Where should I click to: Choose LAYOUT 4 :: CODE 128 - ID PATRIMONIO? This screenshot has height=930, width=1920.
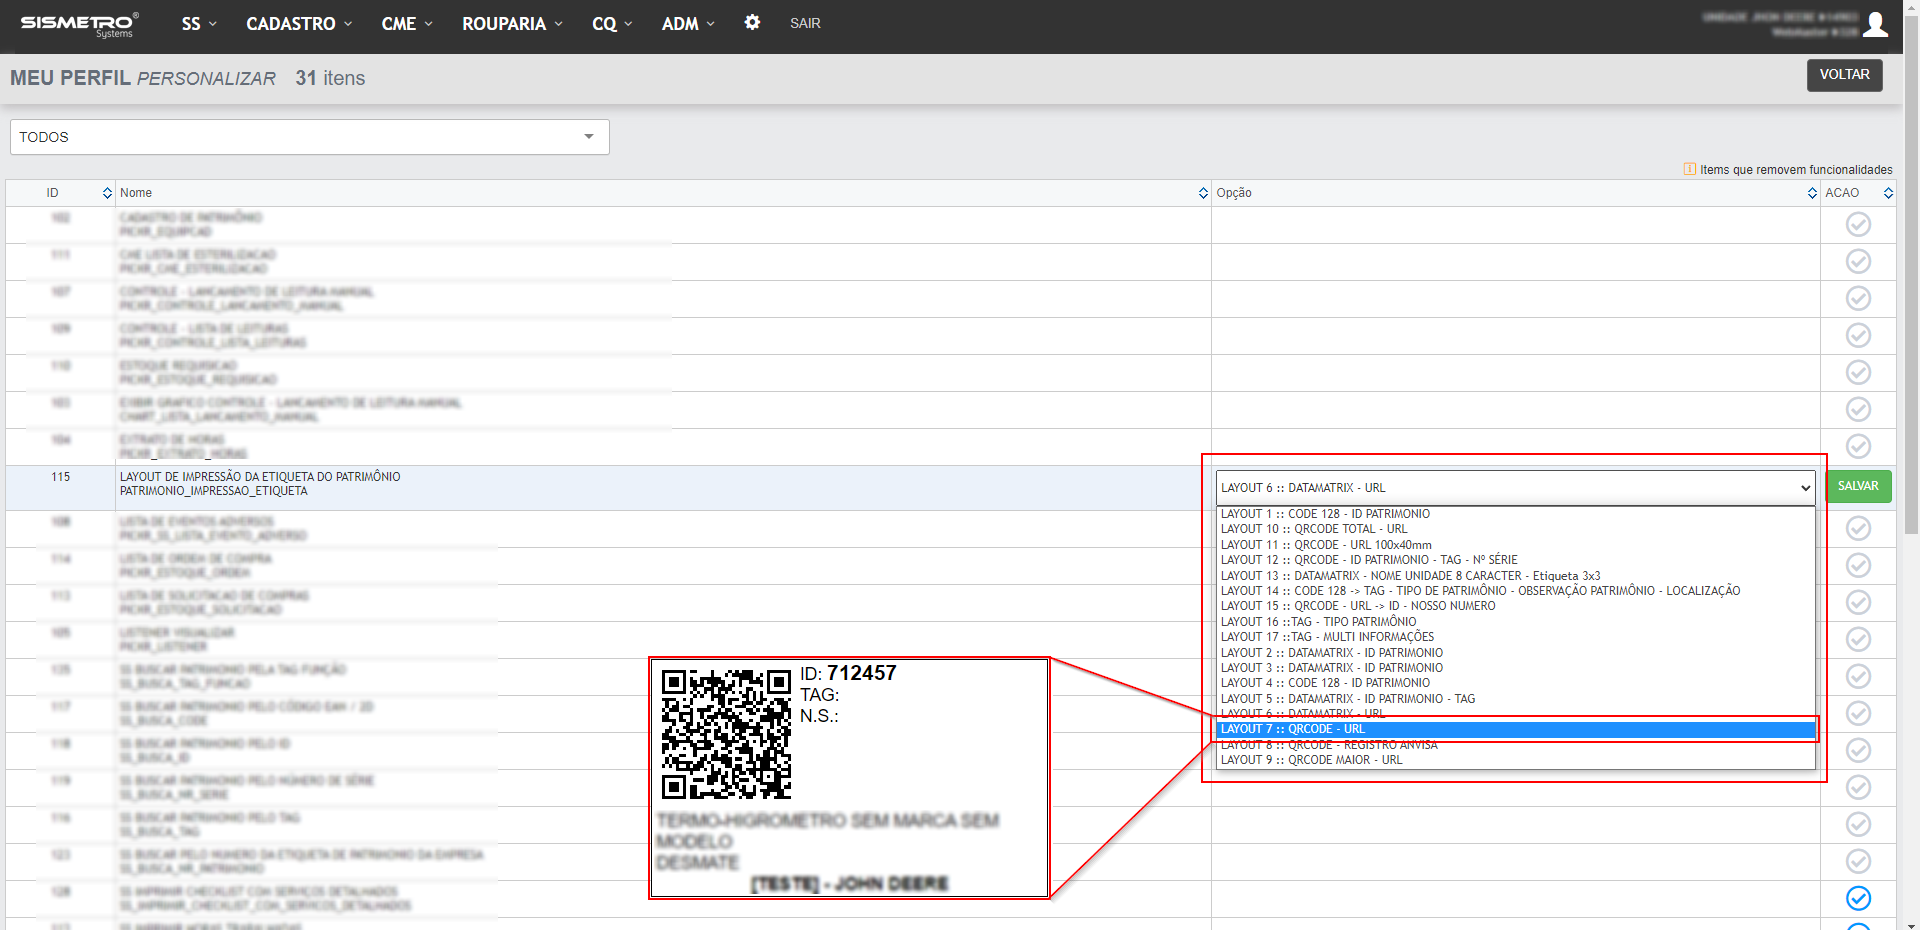(x=1516, y=683)
